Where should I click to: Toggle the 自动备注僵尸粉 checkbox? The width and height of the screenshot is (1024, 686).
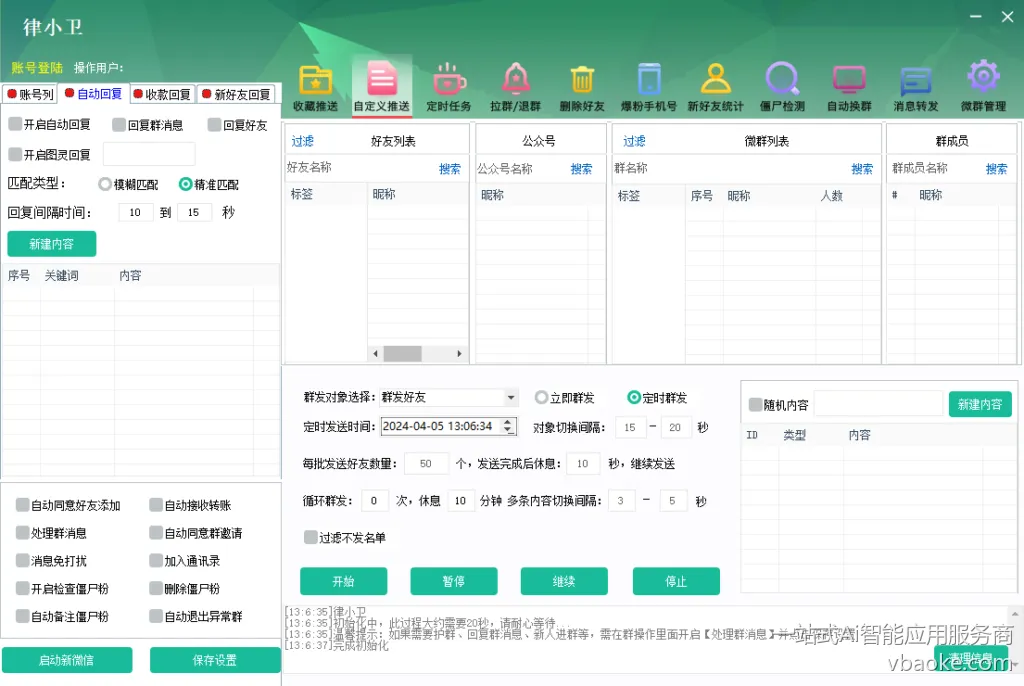[x=23, y=615]
